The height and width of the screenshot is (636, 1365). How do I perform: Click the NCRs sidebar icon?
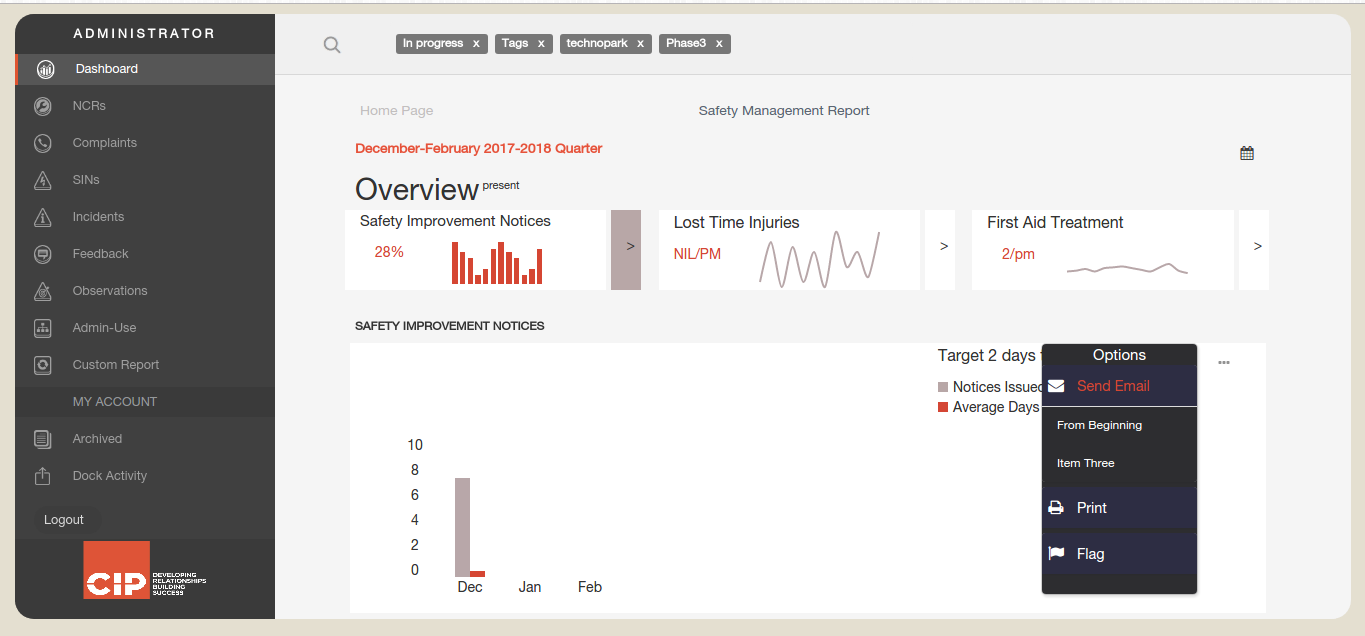point(43,106)
